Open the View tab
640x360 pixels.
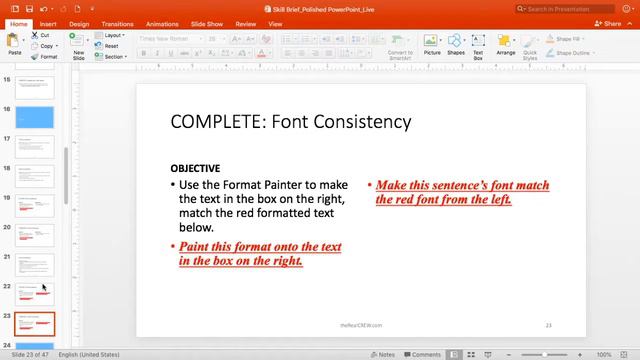pos(275,24)
